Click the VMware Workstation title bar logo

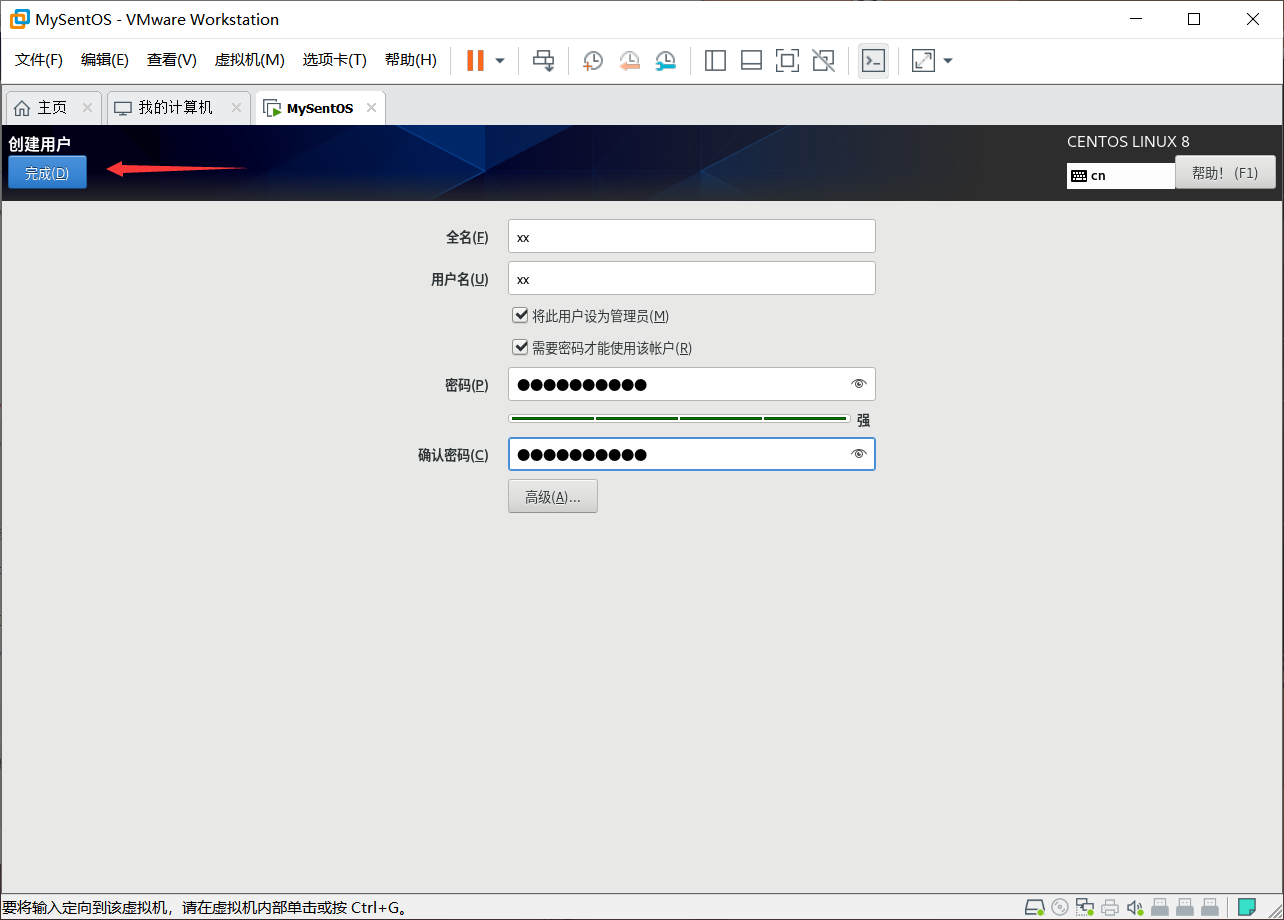pyautogui.click(x=19, y=19)
